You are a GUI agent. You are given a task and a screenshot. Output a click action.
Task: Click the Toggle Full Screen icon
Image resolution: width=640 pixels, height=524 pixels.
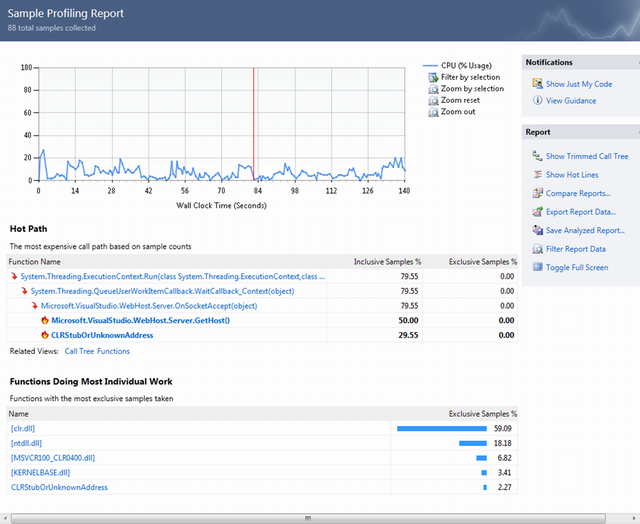538,267
